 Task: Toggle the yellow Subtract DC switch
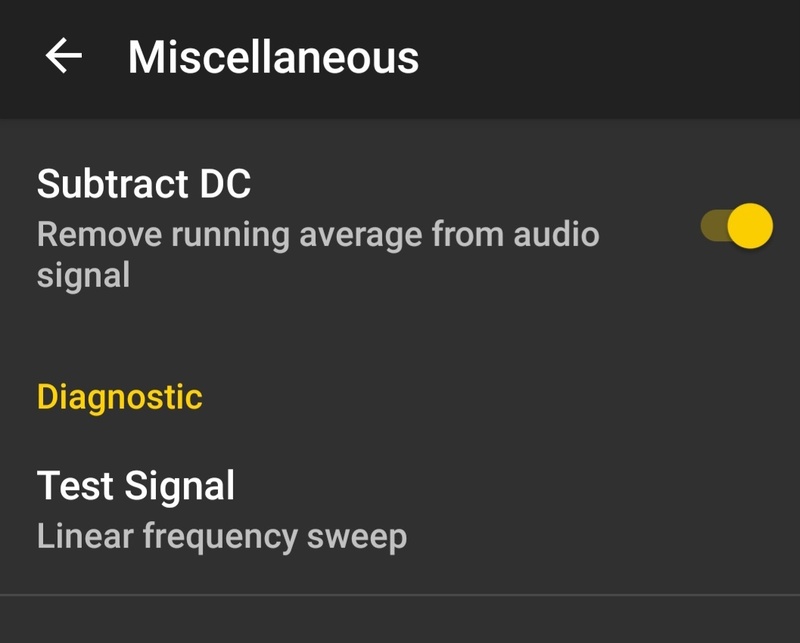point(737,227)
